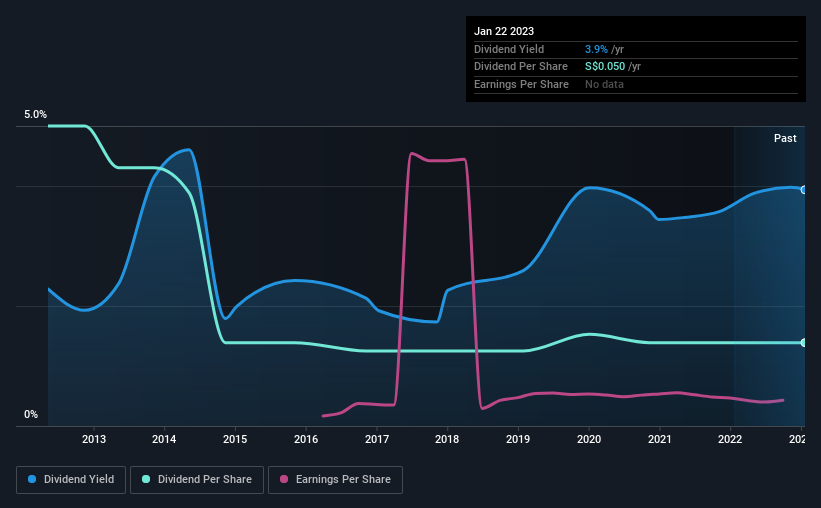The width and height of the screenshot is (821, 508).
Task: Click the 0% y-axis label
Action: [x=31, y=414]
